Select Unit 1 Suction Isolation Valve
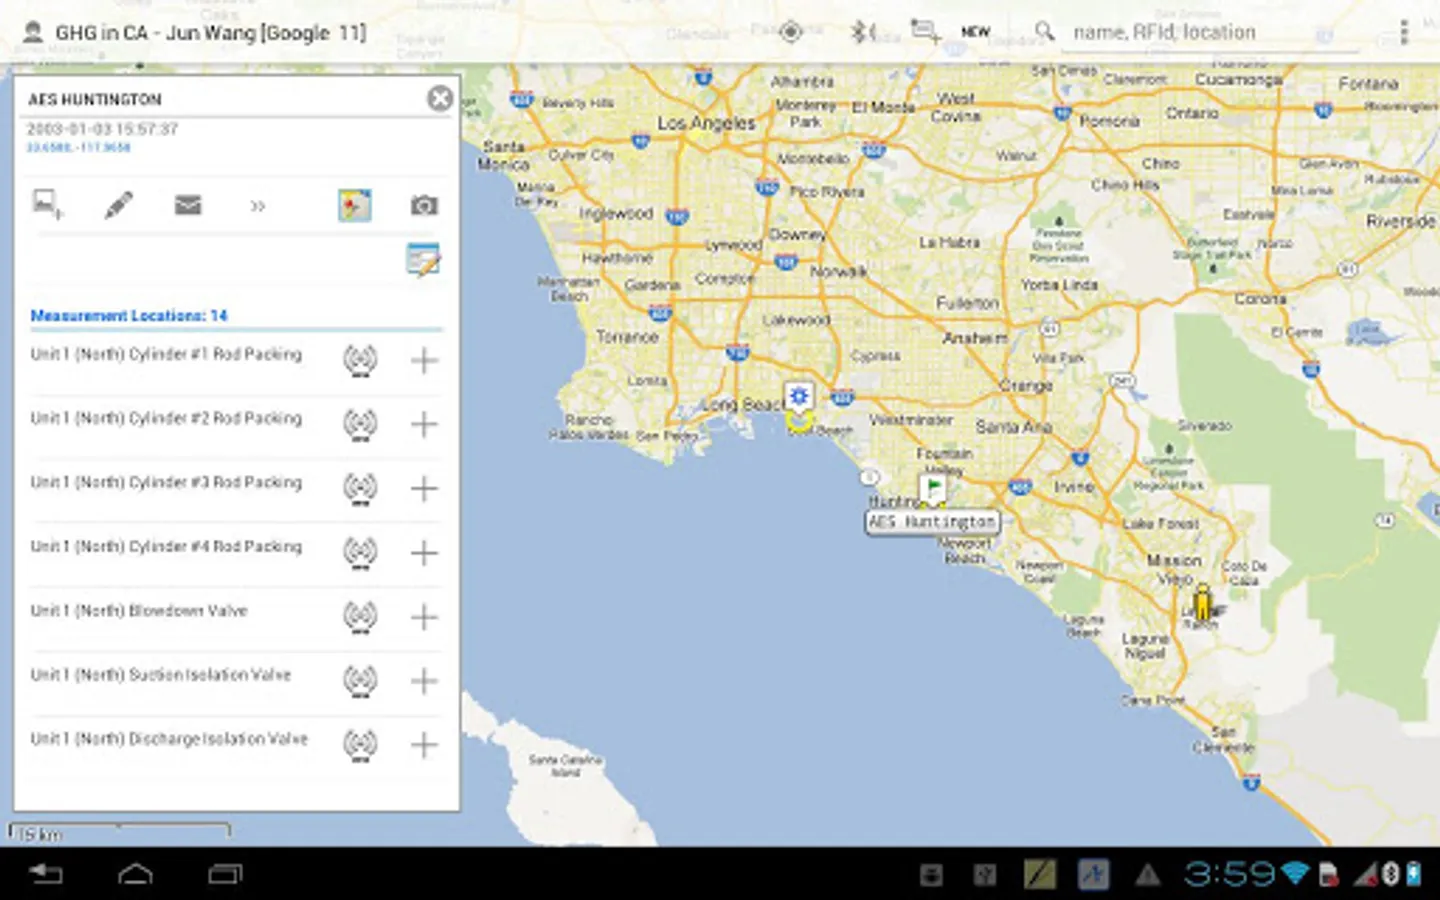 click(x=161, y=675)
